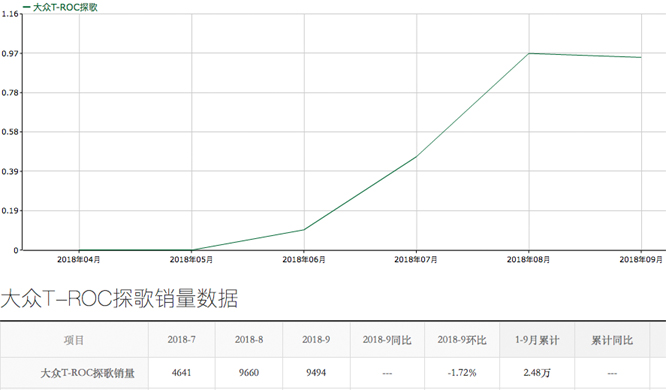Select the row label 大众T-ROC探歌销量
The image size is (666, 390).
pyautogui.click(x=87, y=373)
